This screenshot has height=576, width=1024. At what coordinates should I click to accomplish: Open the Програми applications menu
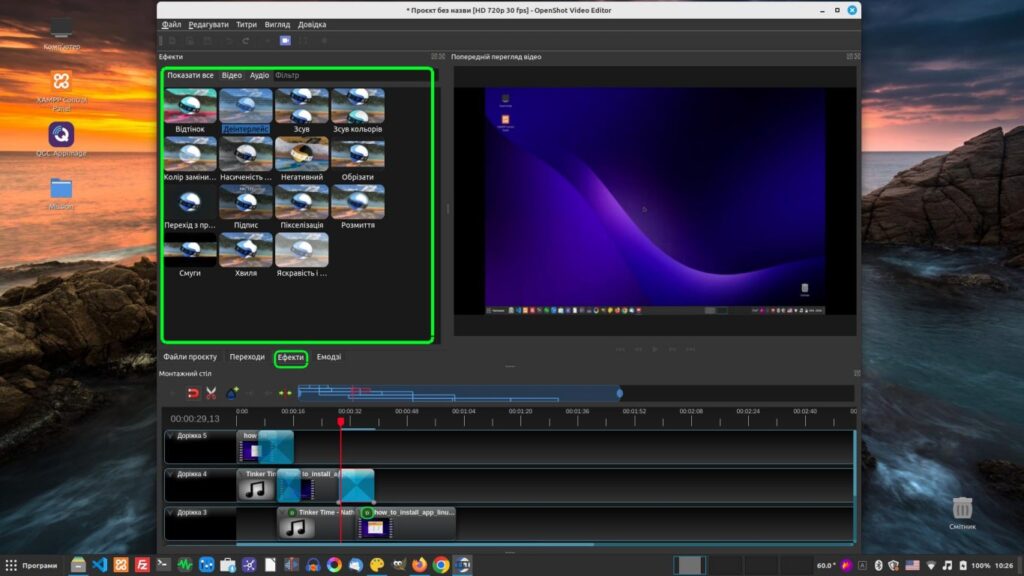click(x=31, y=566)
